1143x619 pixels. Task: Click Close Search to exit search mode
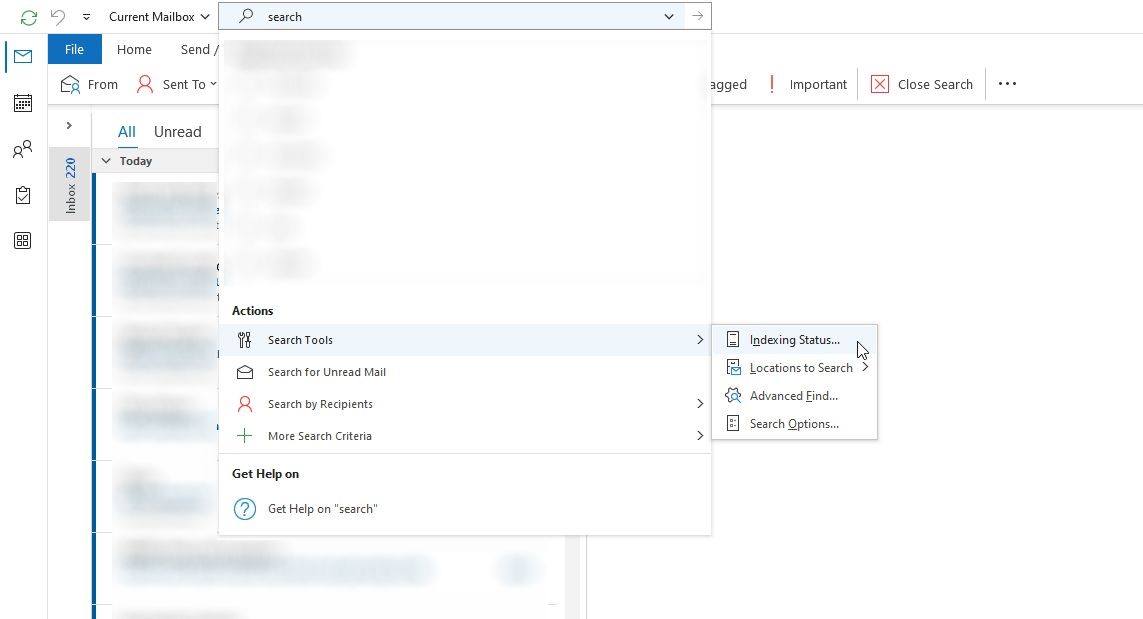pyautogui.click(x=920, y=84)
